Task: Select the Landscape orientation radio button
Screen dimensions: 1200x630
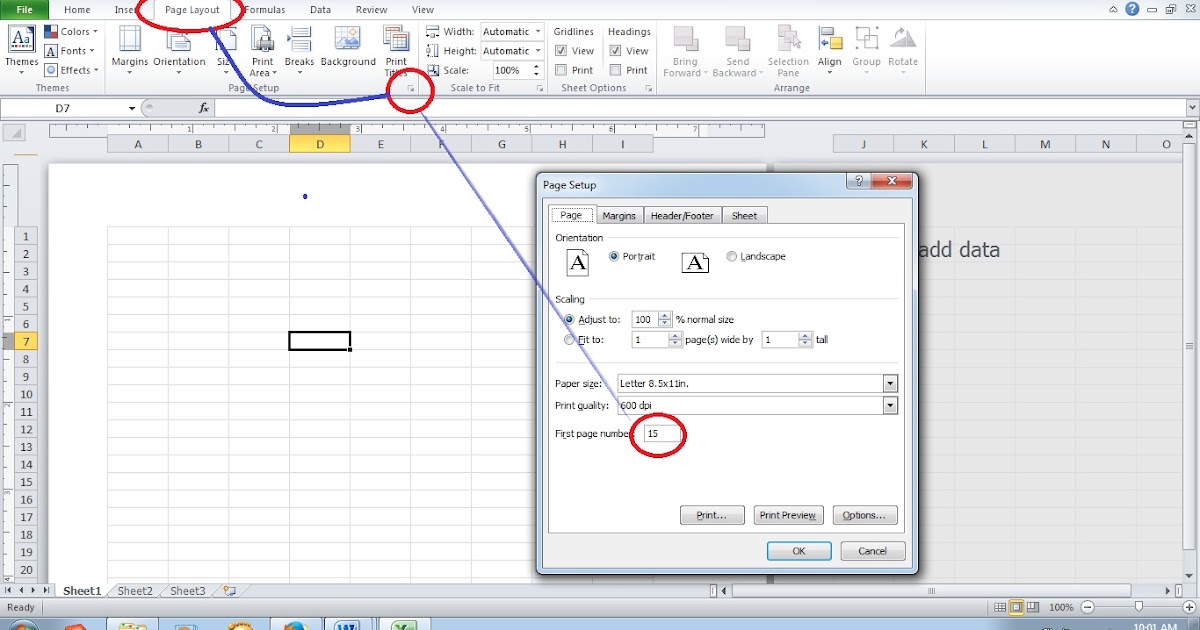Action: pos(732,256)
